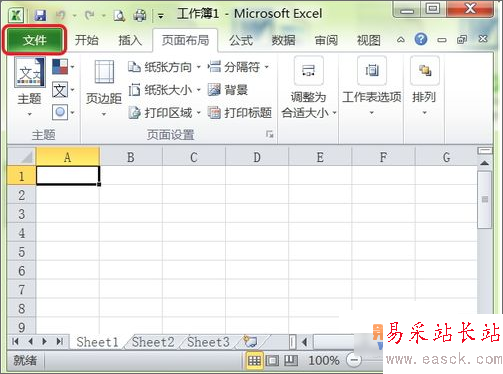Click the Select All corner button
This screenshot has width=503, height=374.
tap(22, 156)
